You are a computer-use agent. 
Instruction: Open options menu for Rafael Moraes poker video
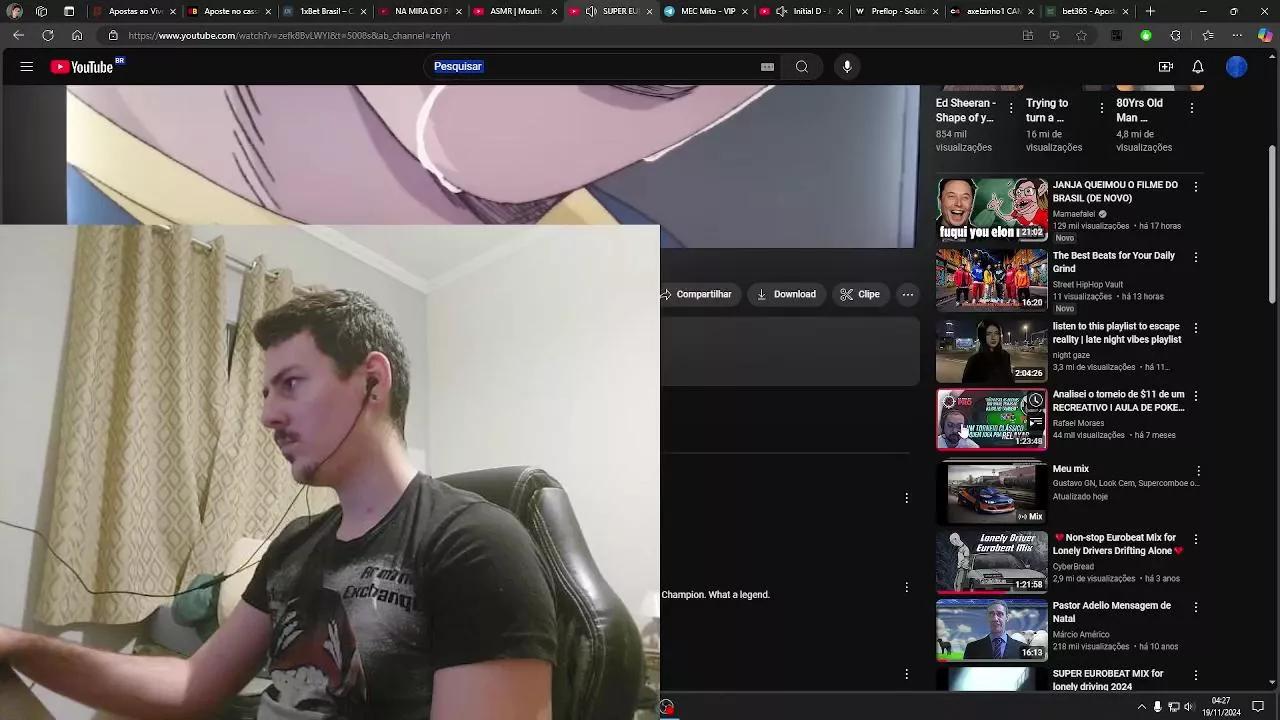coord(1196,397)
